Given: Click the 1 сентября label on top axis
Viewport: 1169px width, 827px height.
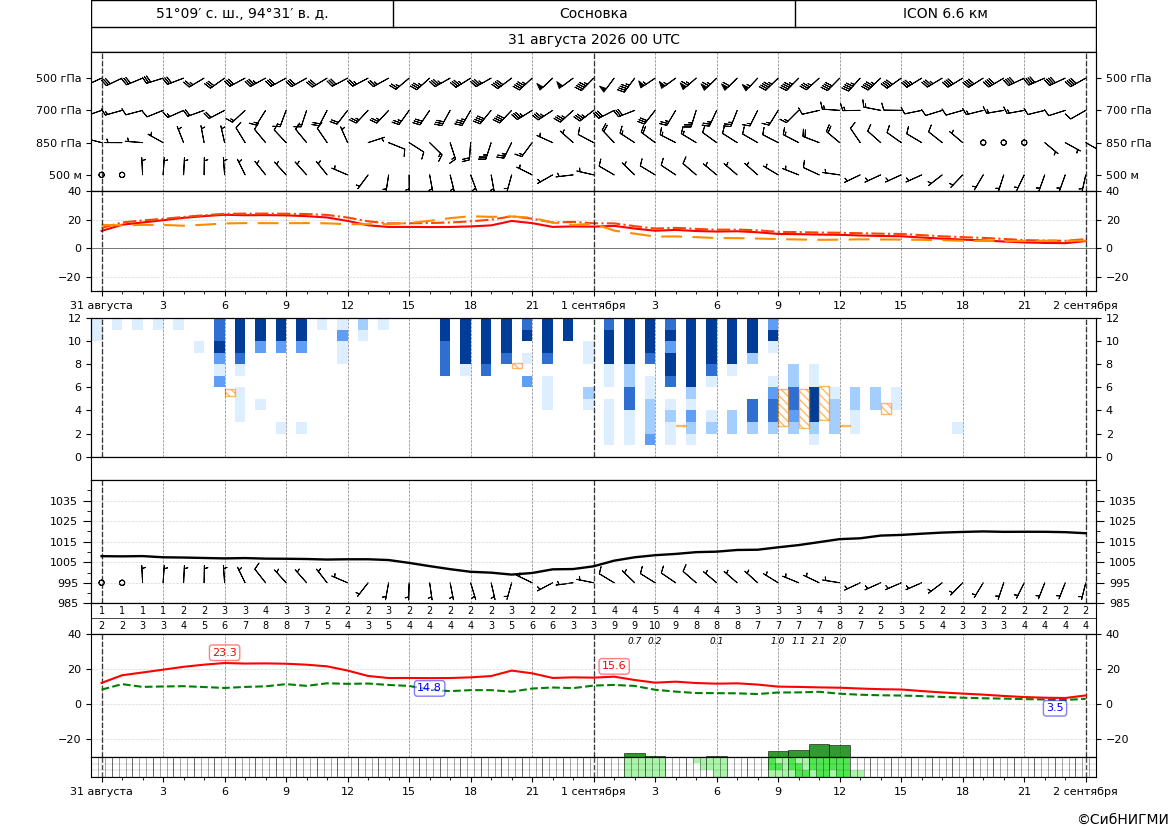Looking at the screenshot, I should tap(593, 305).
